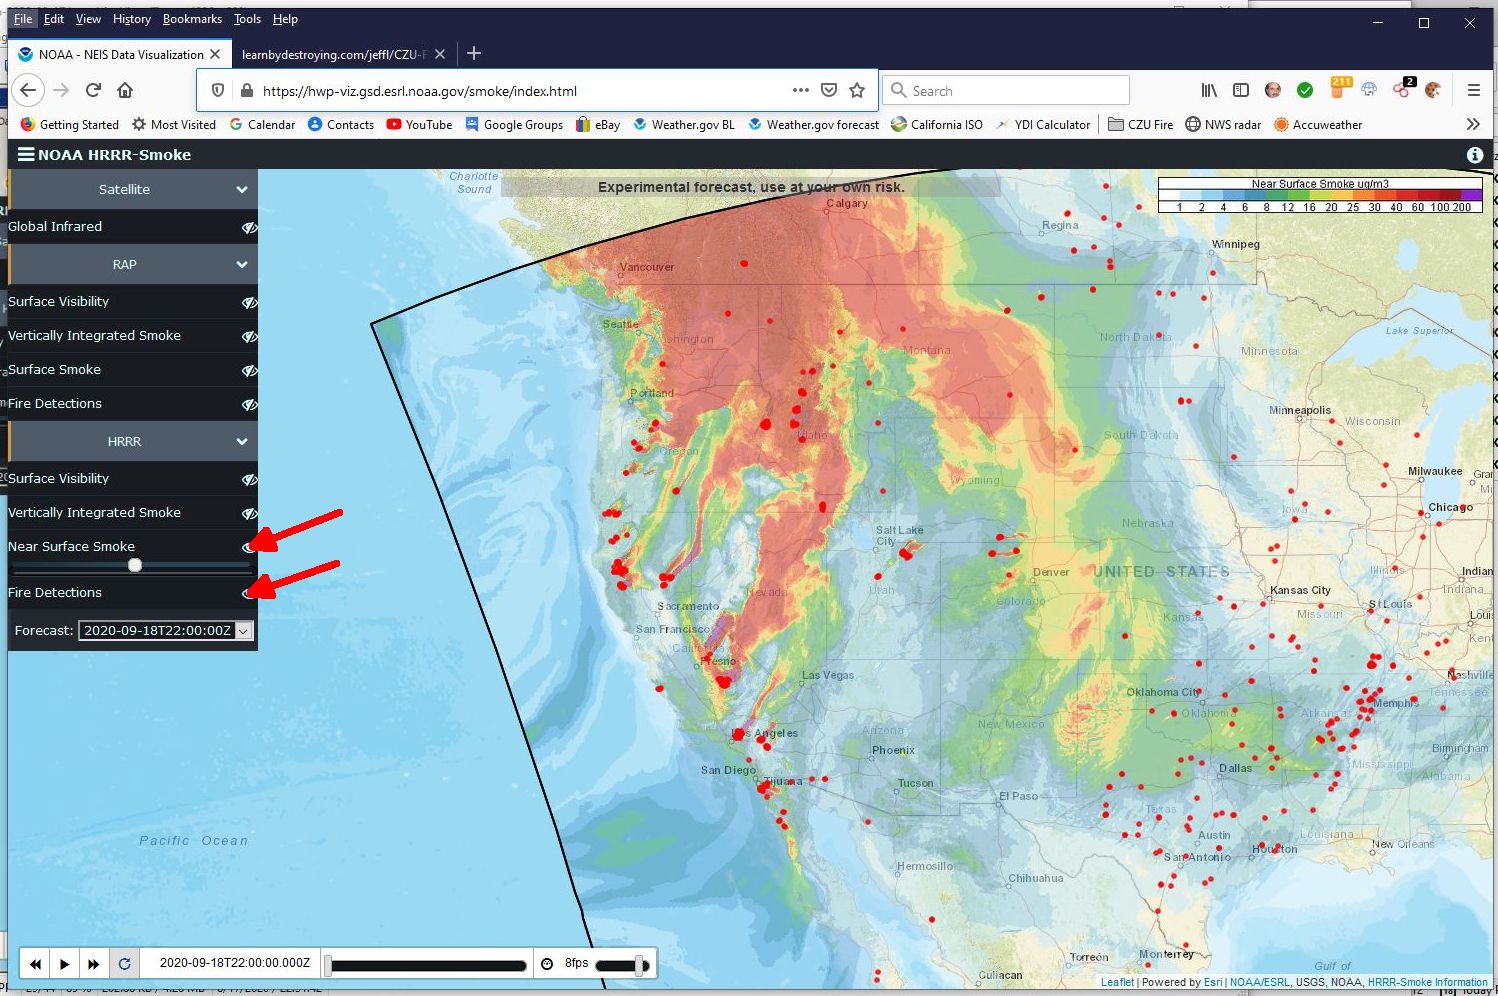
Task: Open the Bookmarks menu
Action: click(192, 19)
